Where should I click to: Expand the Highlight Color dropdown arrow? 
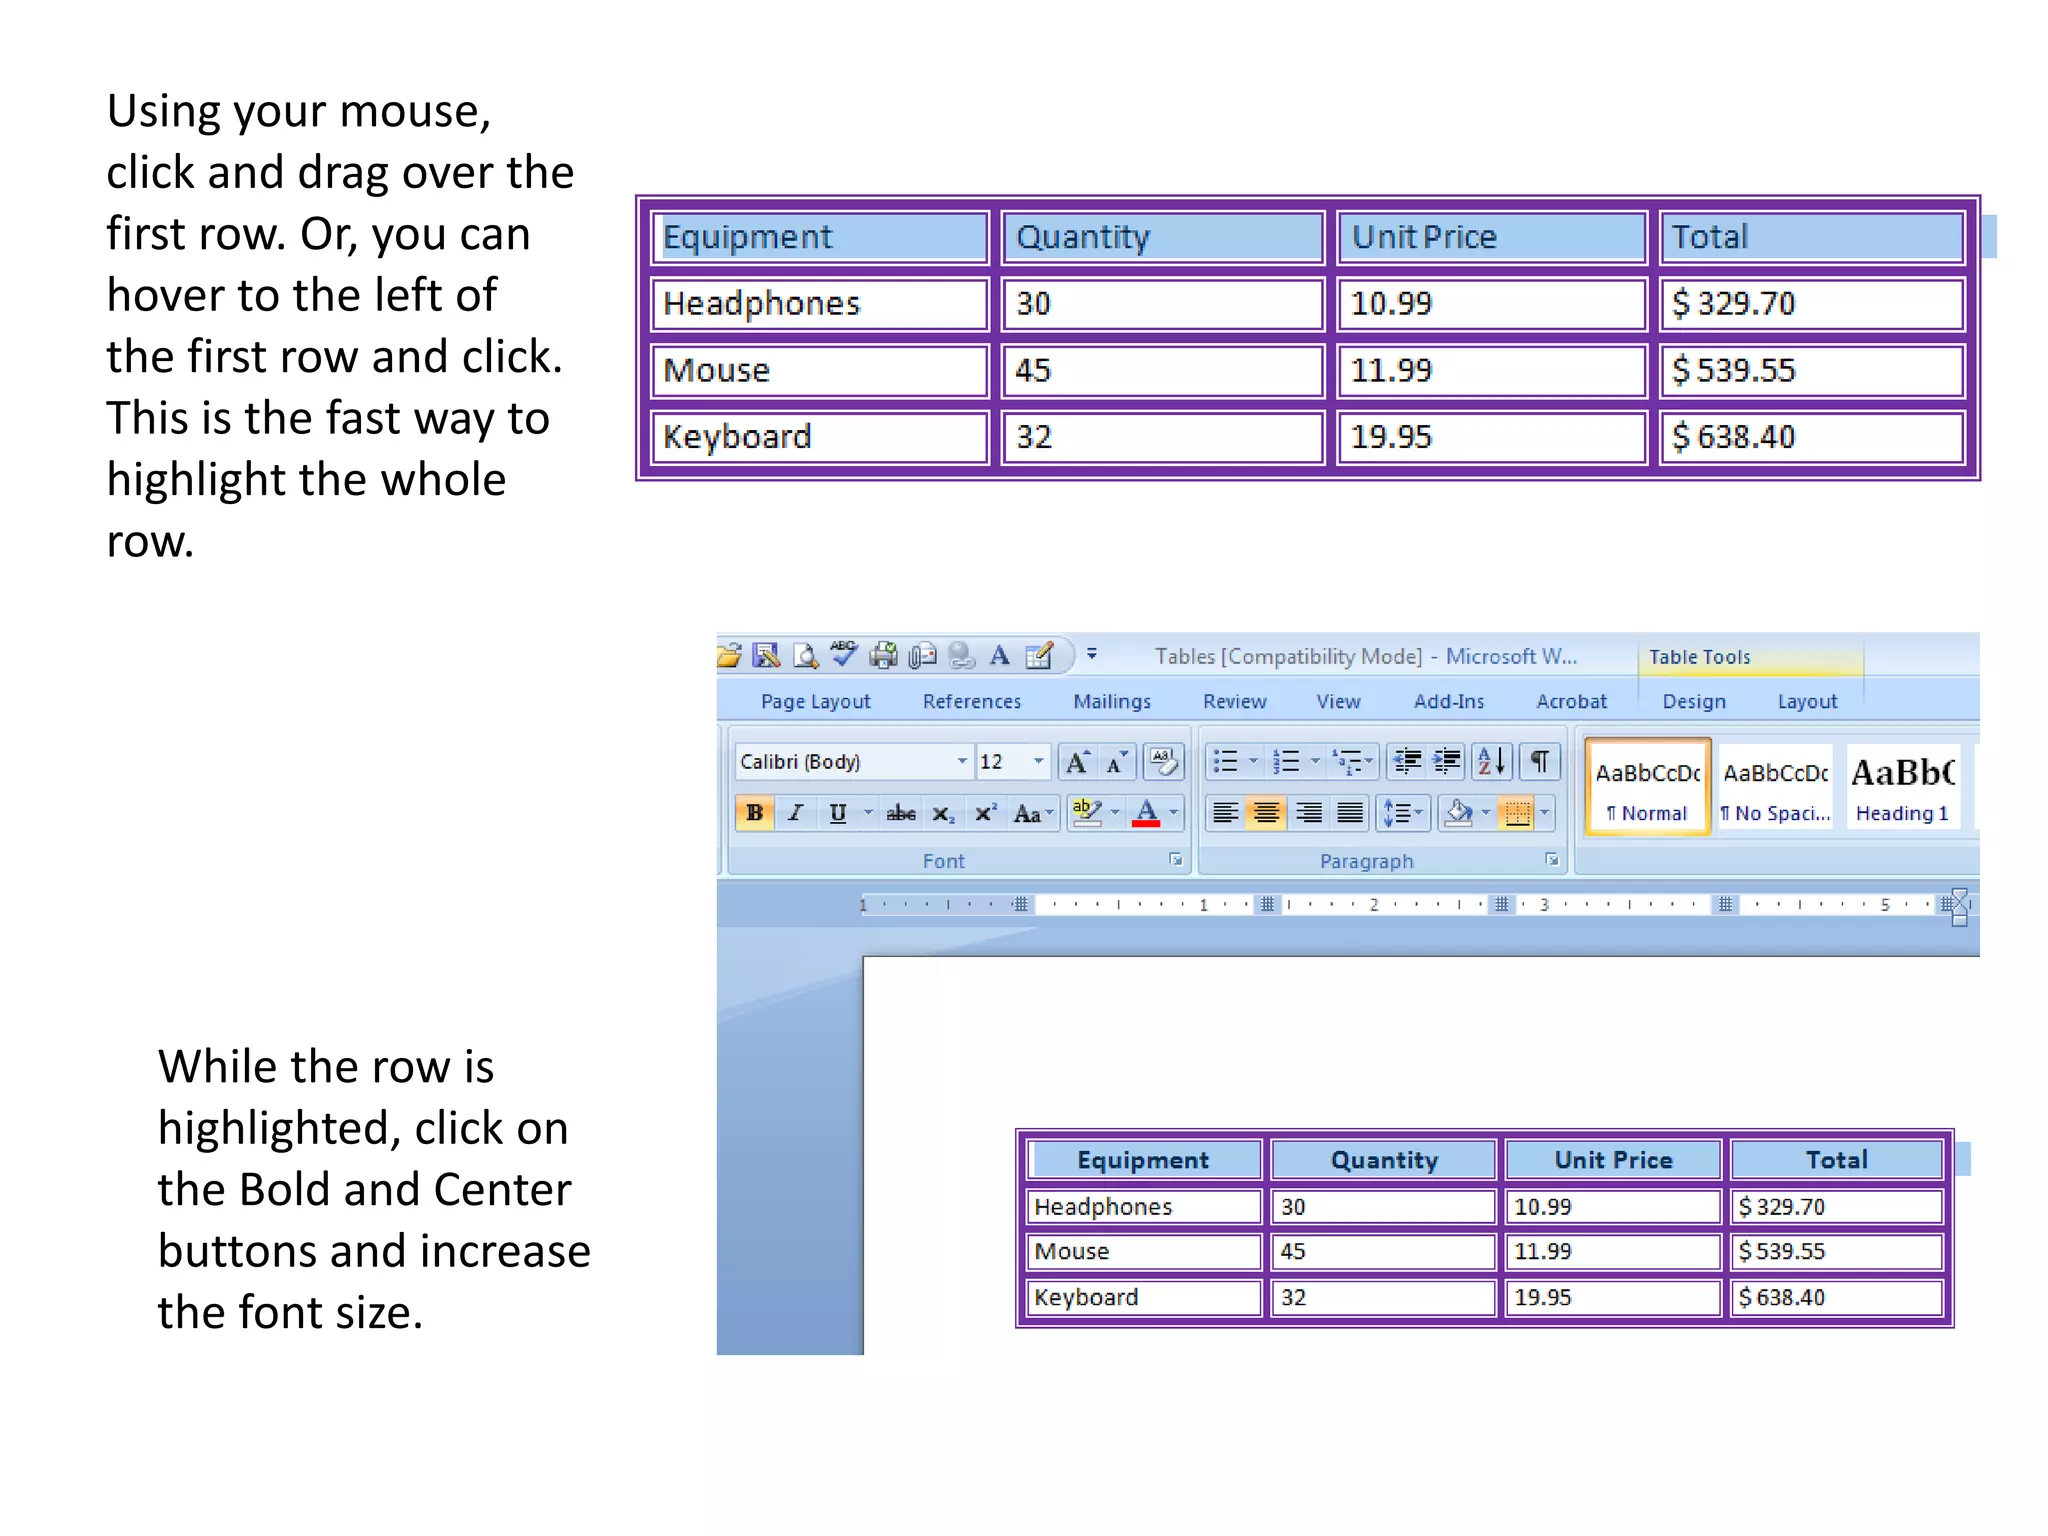pyautogui.click(x=1115, y=813)
